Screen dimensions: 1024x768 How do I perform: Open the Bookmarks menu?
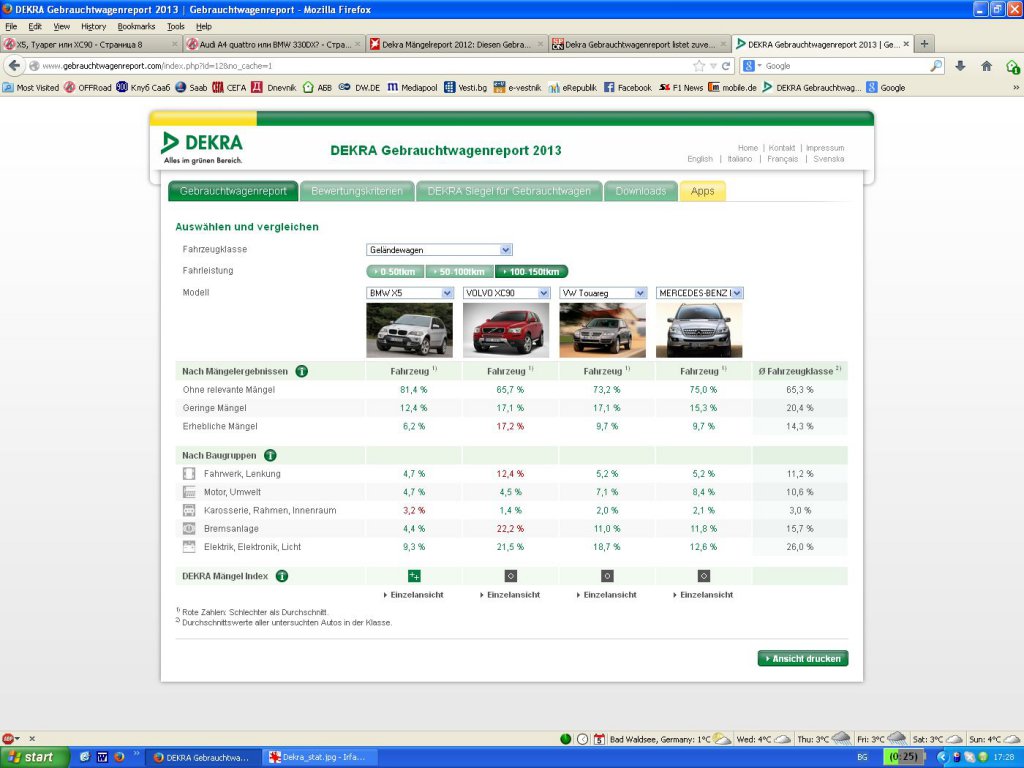coord(136,26)
